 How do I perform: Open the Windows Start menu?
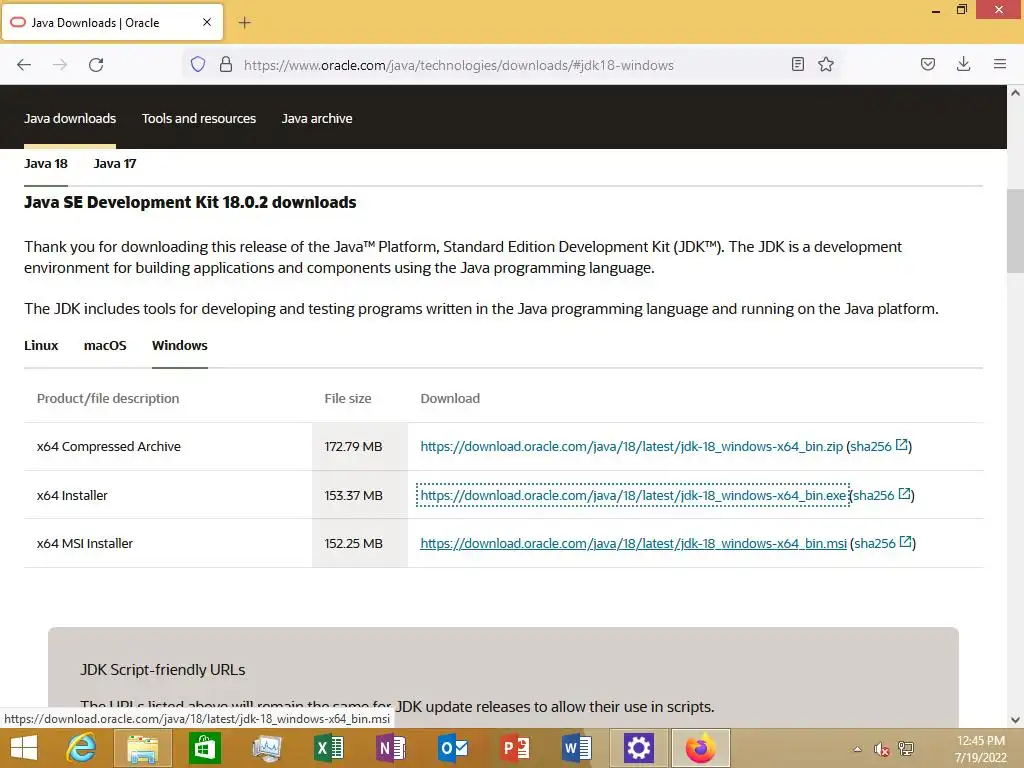tap(24, 748)
